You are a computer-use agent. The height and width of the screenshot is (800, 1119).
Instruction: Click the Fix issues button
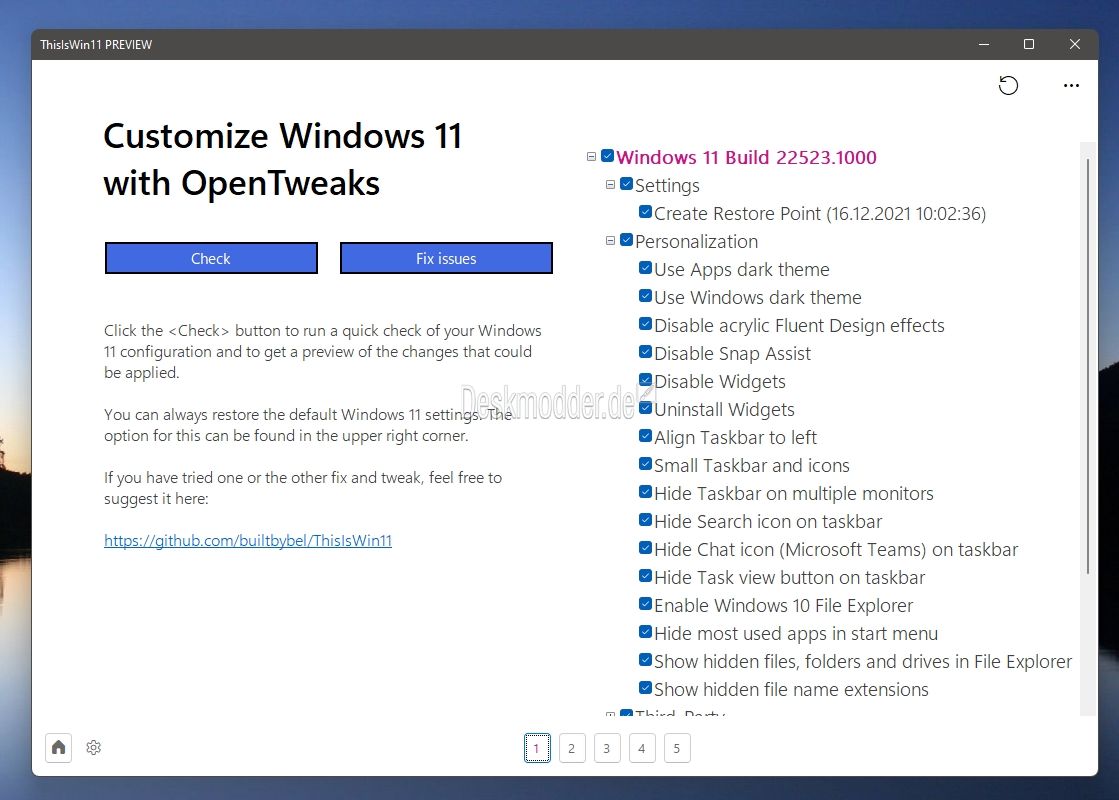click(x=446, y=258)
